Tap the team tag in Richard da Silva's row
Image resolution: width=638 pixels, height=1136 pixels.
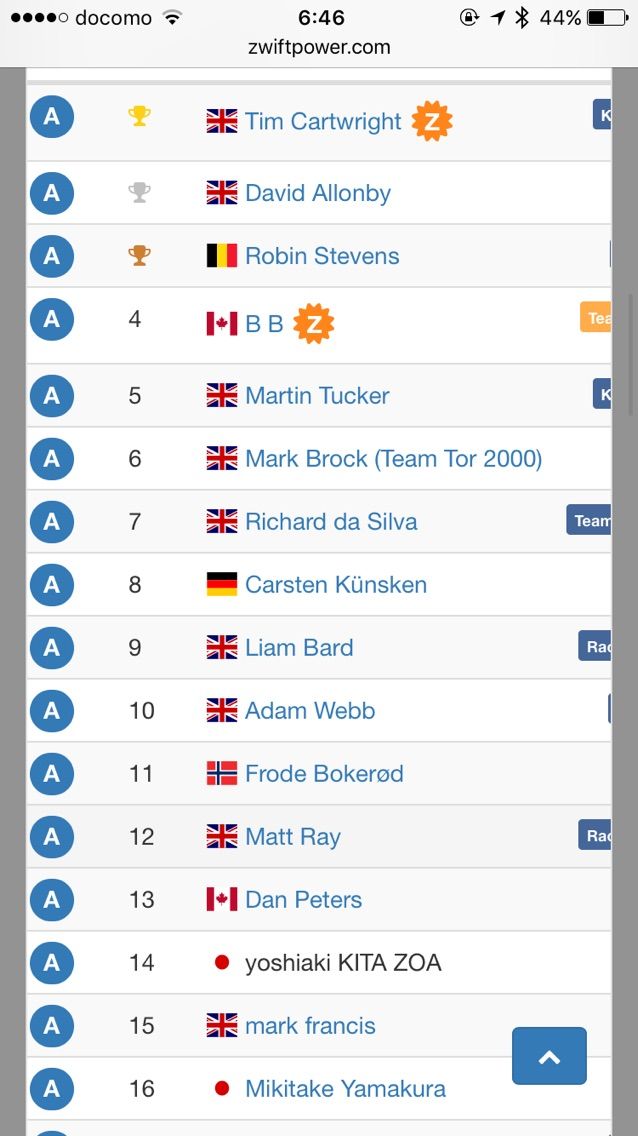tap(590, 520)
